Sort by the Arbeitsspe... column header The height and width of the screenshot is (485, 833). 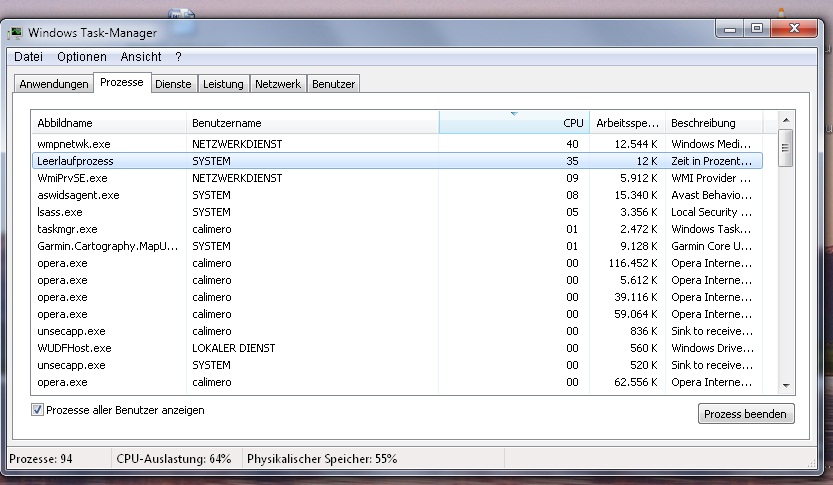[627, 123]
